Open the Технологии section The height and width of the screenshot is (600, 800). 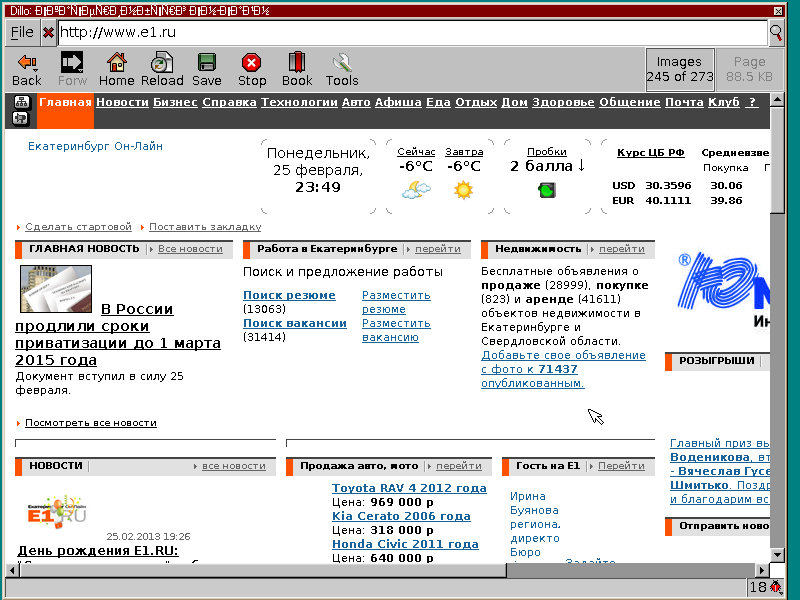point(299,102)
